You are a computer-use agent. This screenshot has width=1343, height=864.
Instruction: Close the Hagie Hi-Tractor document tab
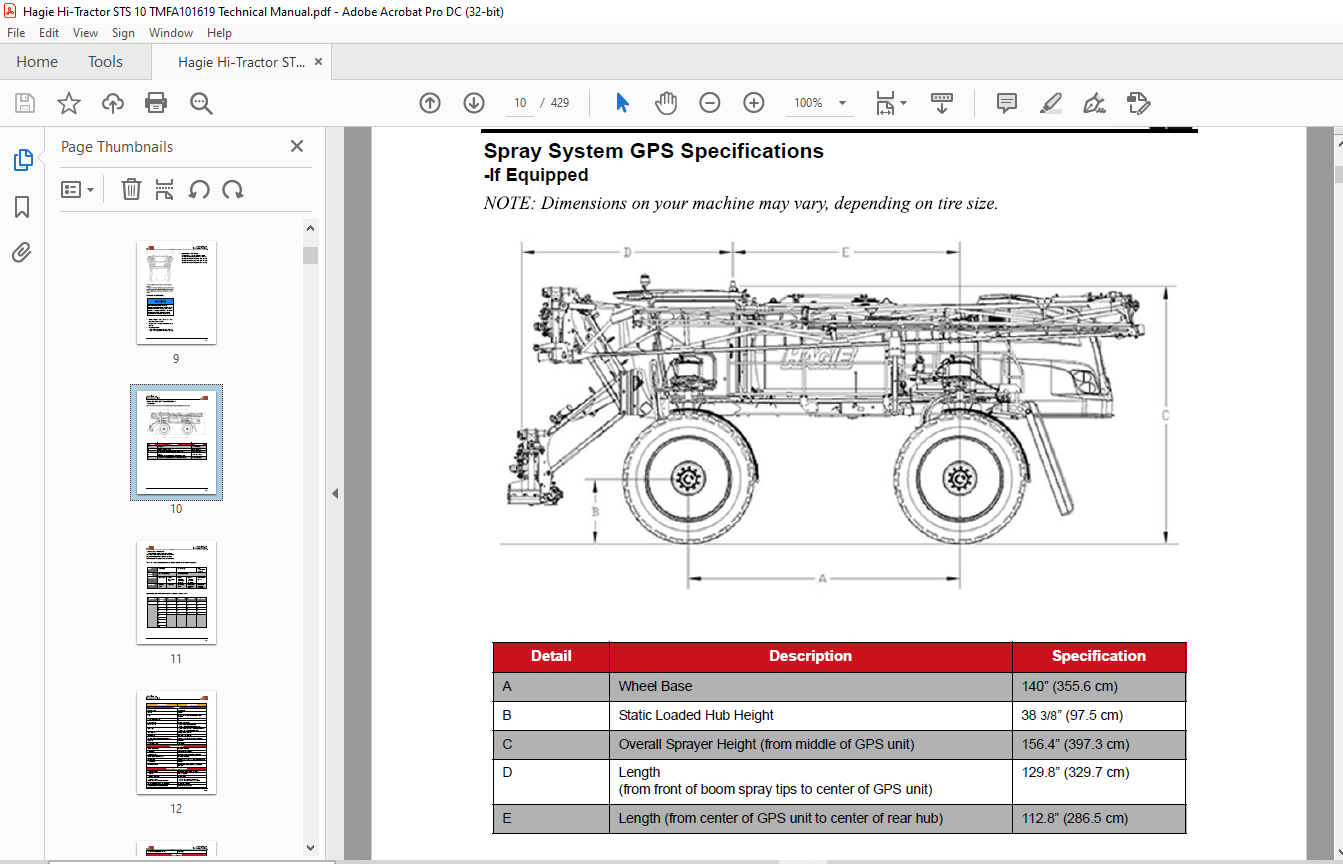tap(318, 62)
